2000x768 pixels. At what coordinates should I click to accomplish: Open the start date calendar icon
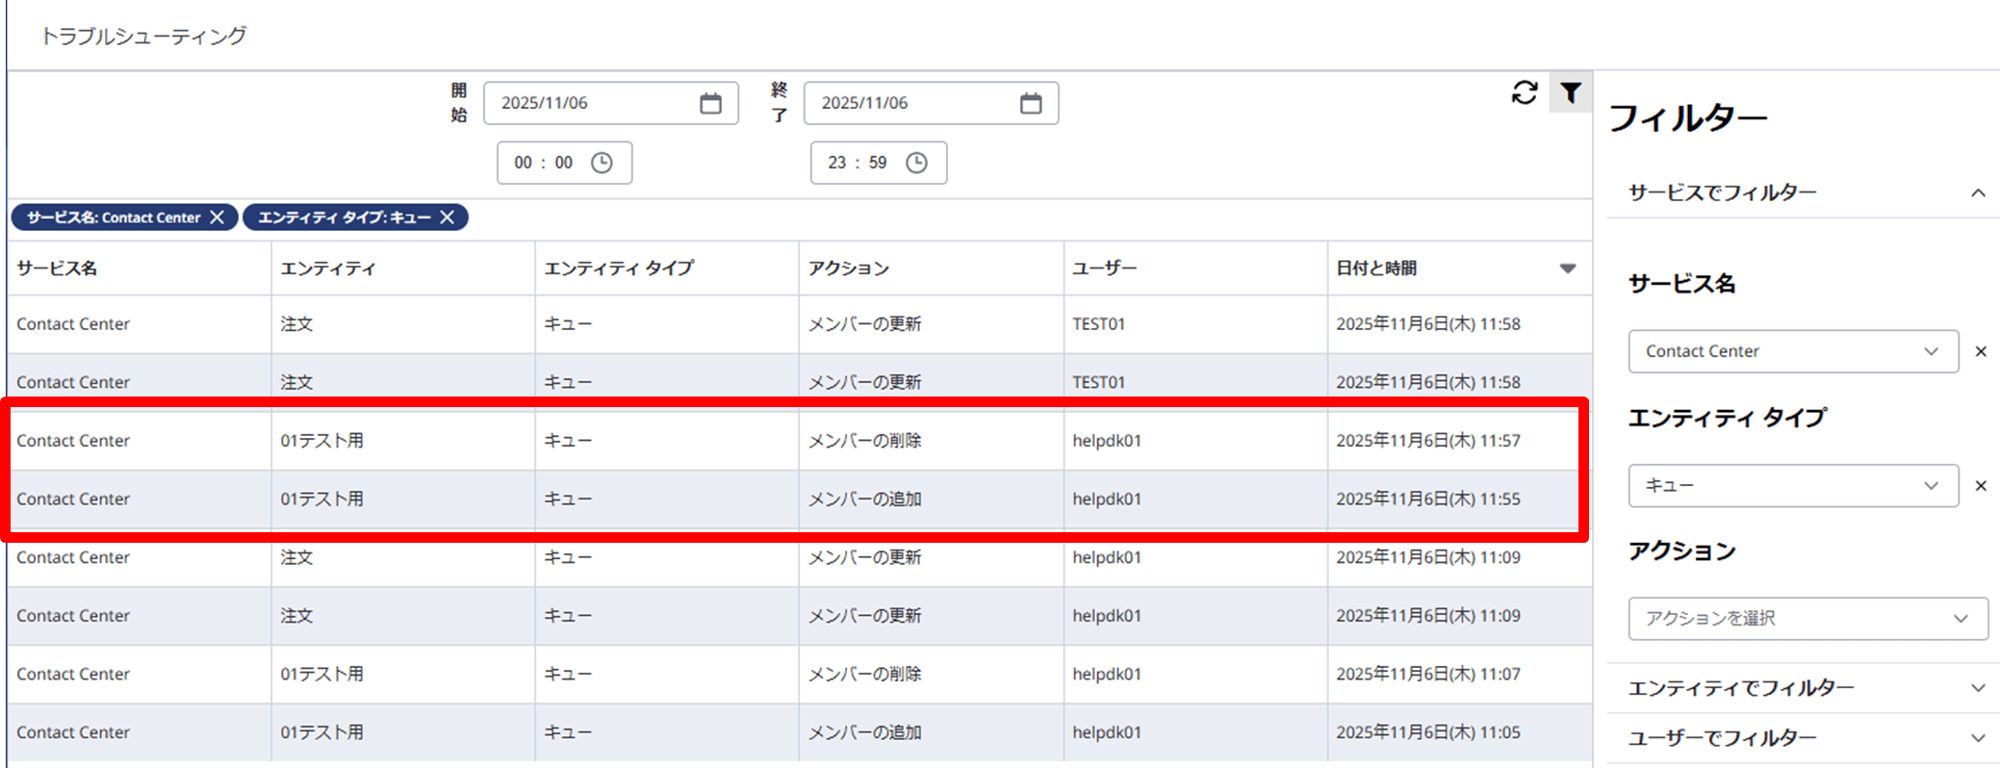coord(710,103)
